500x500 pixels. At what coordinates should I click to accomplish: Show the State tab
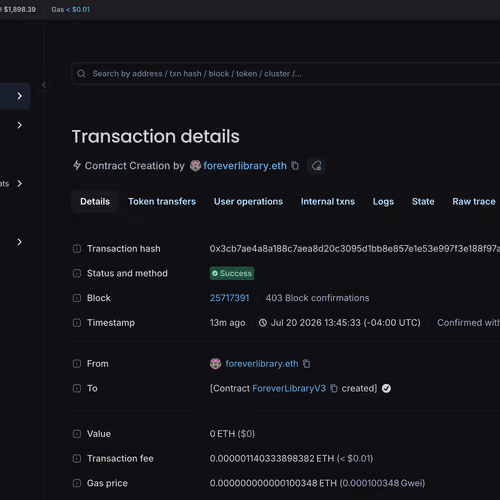click(x=423, y=202)
